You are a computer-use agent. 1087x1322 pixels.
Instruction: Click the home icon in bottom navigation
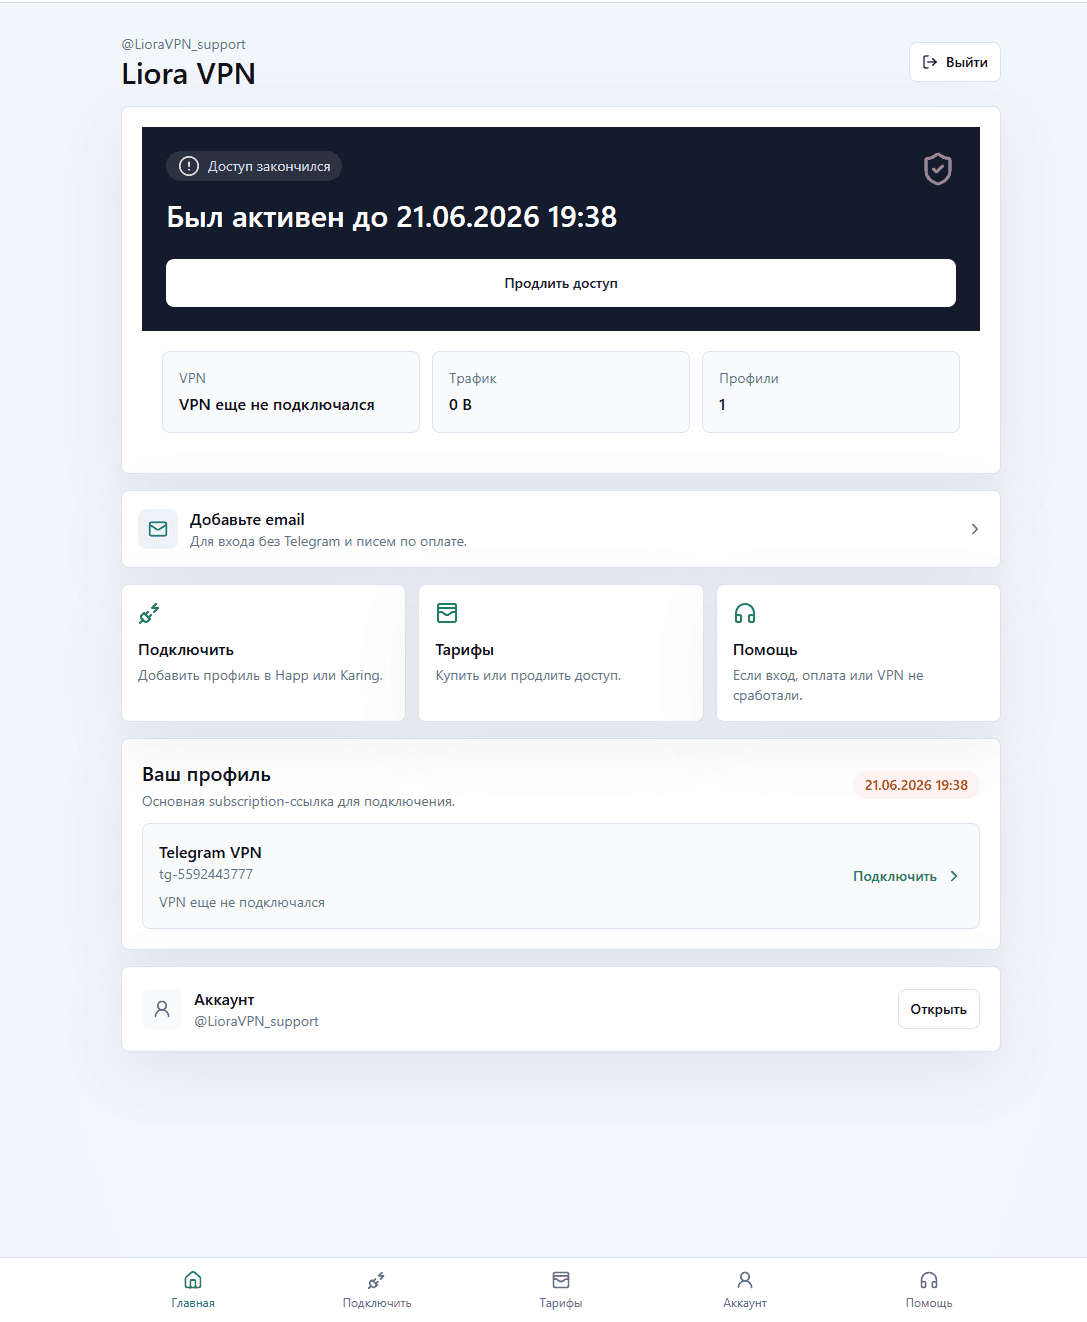click(193, 1280)
